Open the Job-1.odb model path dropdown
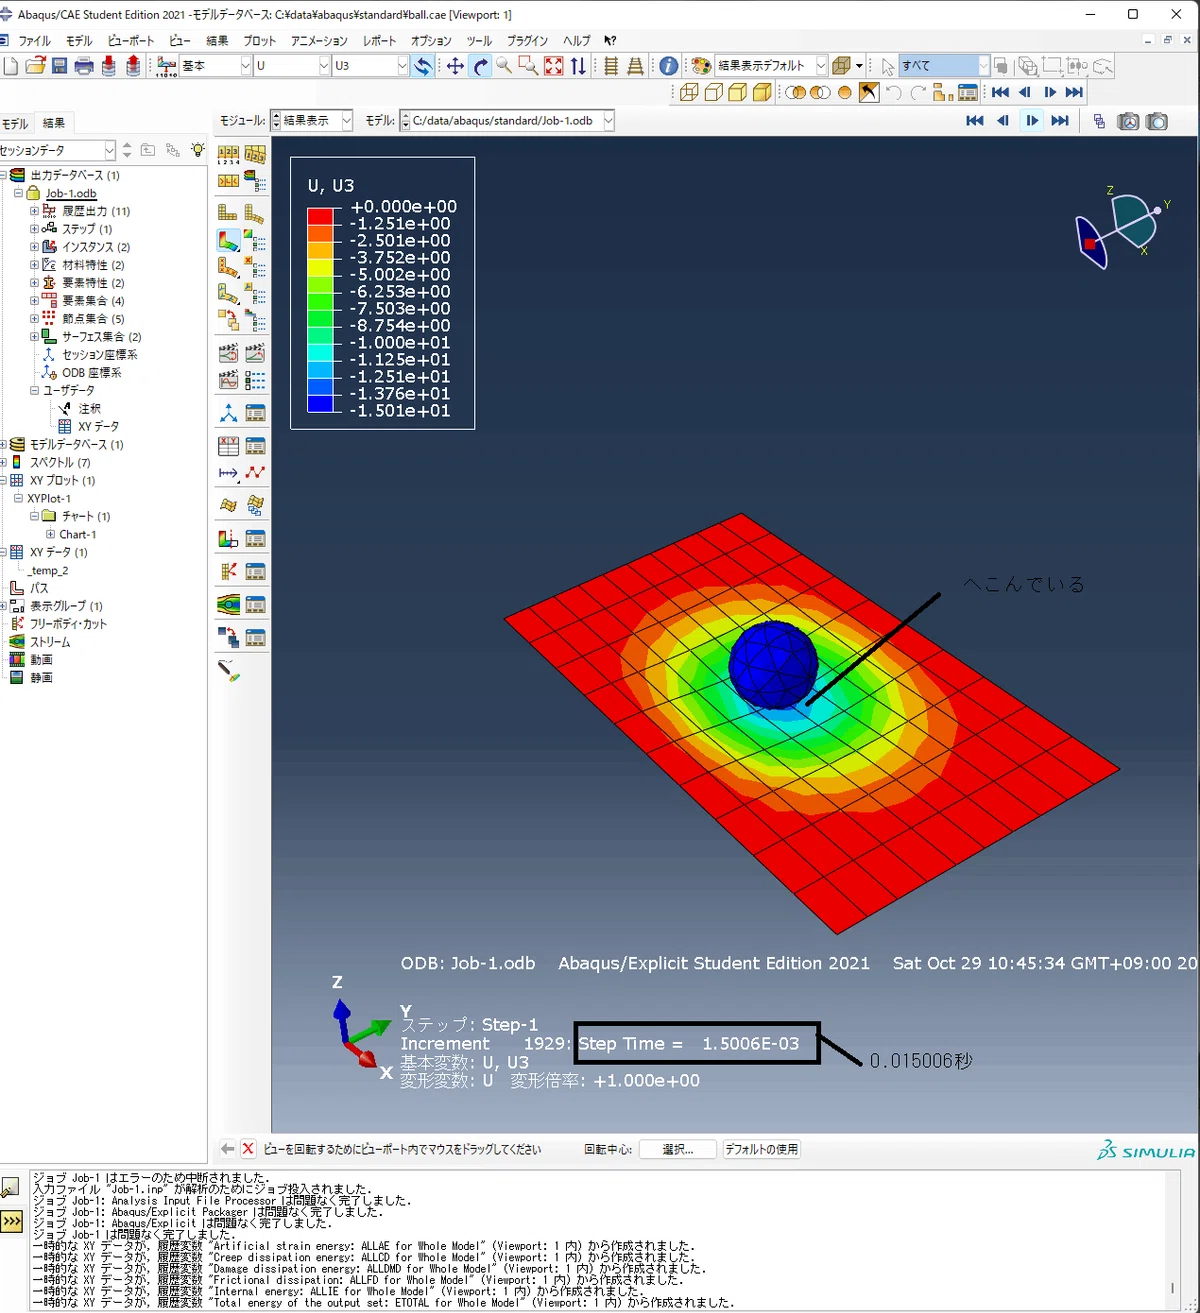1200x1313 pixels. (607, 121)
